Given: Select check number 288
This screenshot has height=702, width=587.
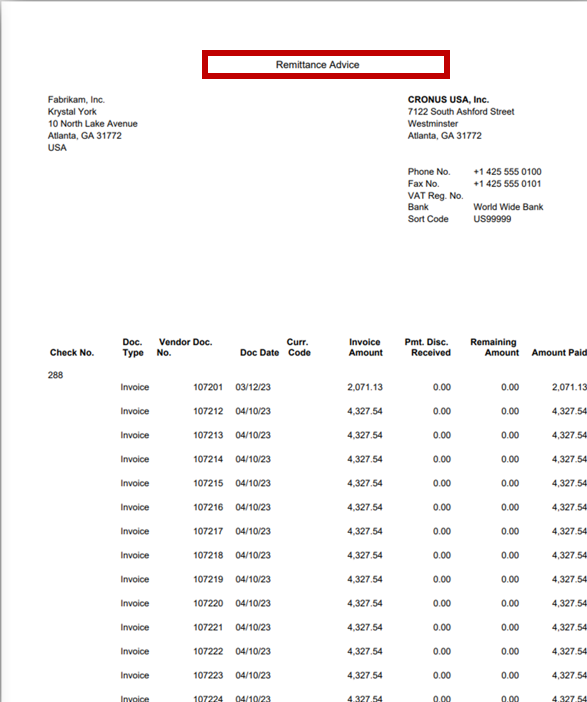Looking at the screenshot, I should click(x=56, y=375).
